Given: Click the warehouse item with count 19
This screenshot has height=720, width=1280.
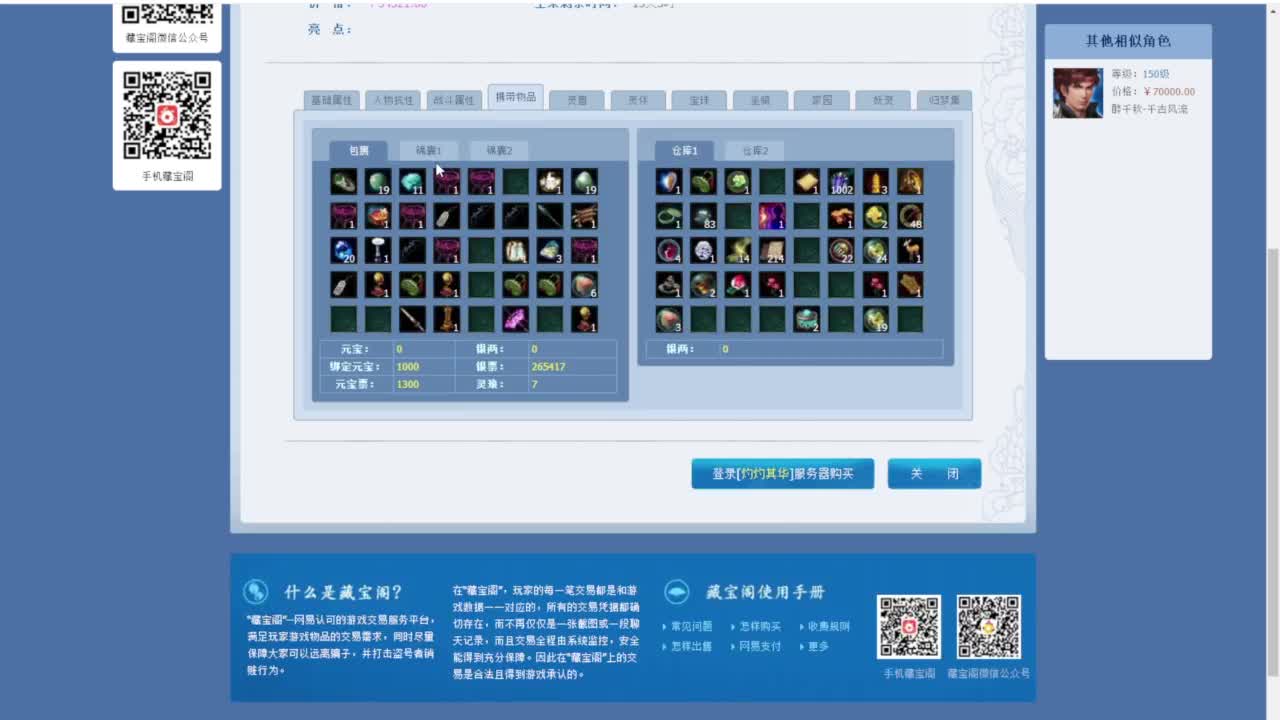Looking at the screenshot, I should 876,319.
